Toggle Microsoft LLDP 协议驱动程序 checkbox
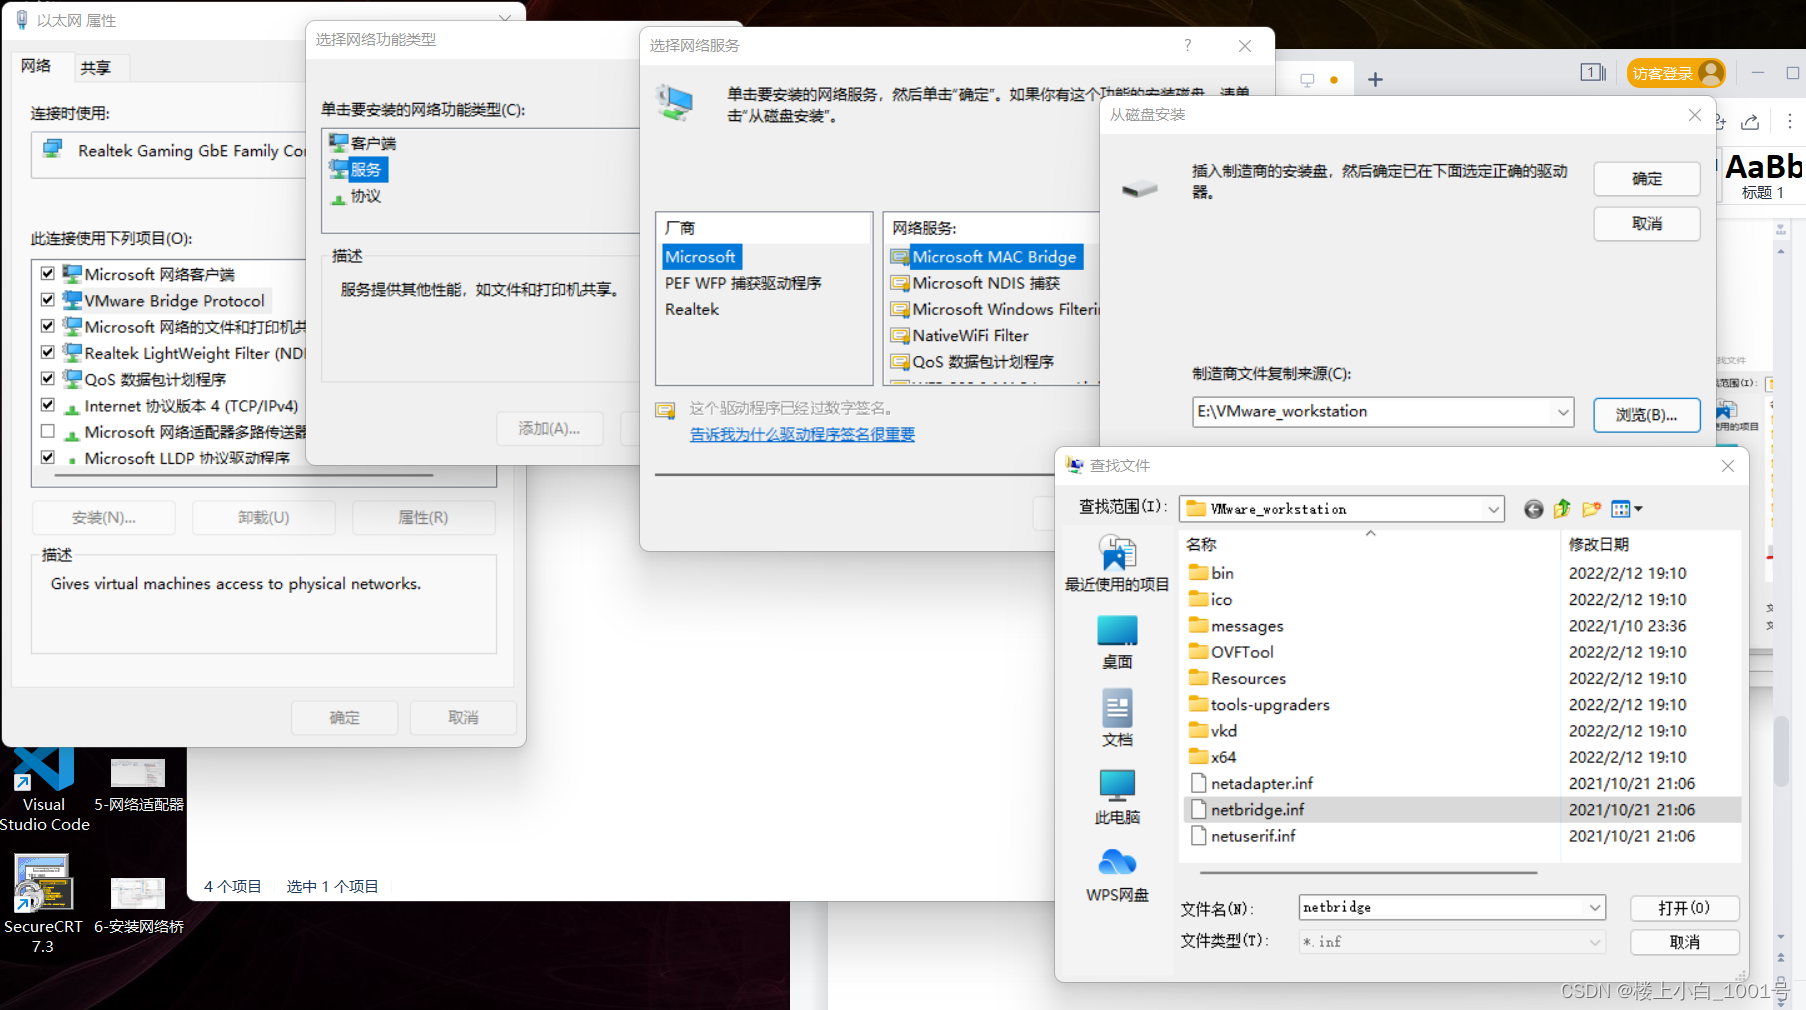 (x=47, y=457)
